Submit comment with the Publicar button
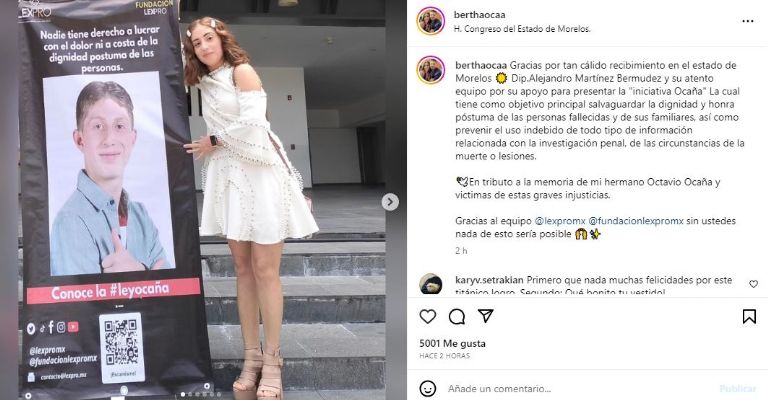 [x=738, y=389]
